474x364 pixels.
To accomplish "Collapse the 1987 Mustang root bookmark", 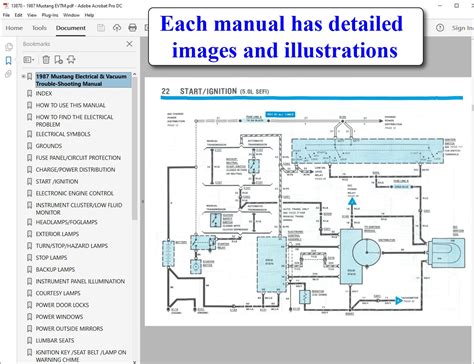I will click(23, 77).
